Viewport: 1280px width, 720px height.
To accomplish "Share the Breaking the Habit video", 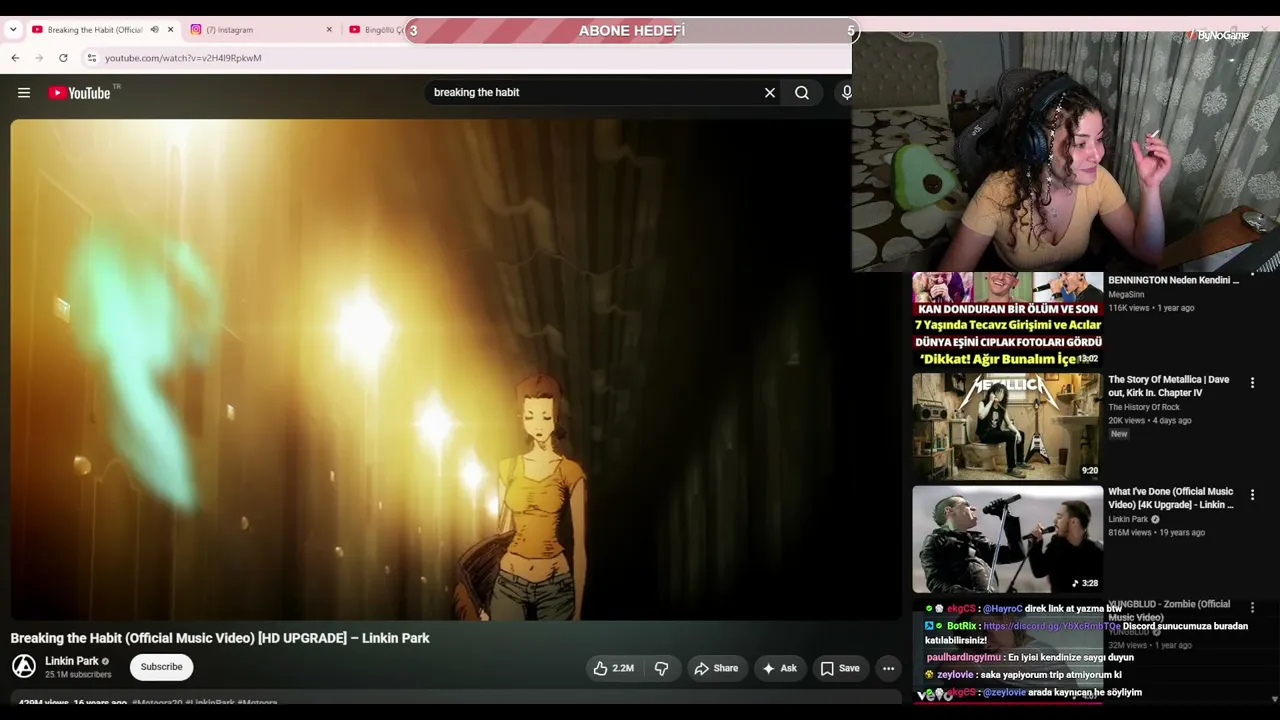I will click(x=716, y=668).
